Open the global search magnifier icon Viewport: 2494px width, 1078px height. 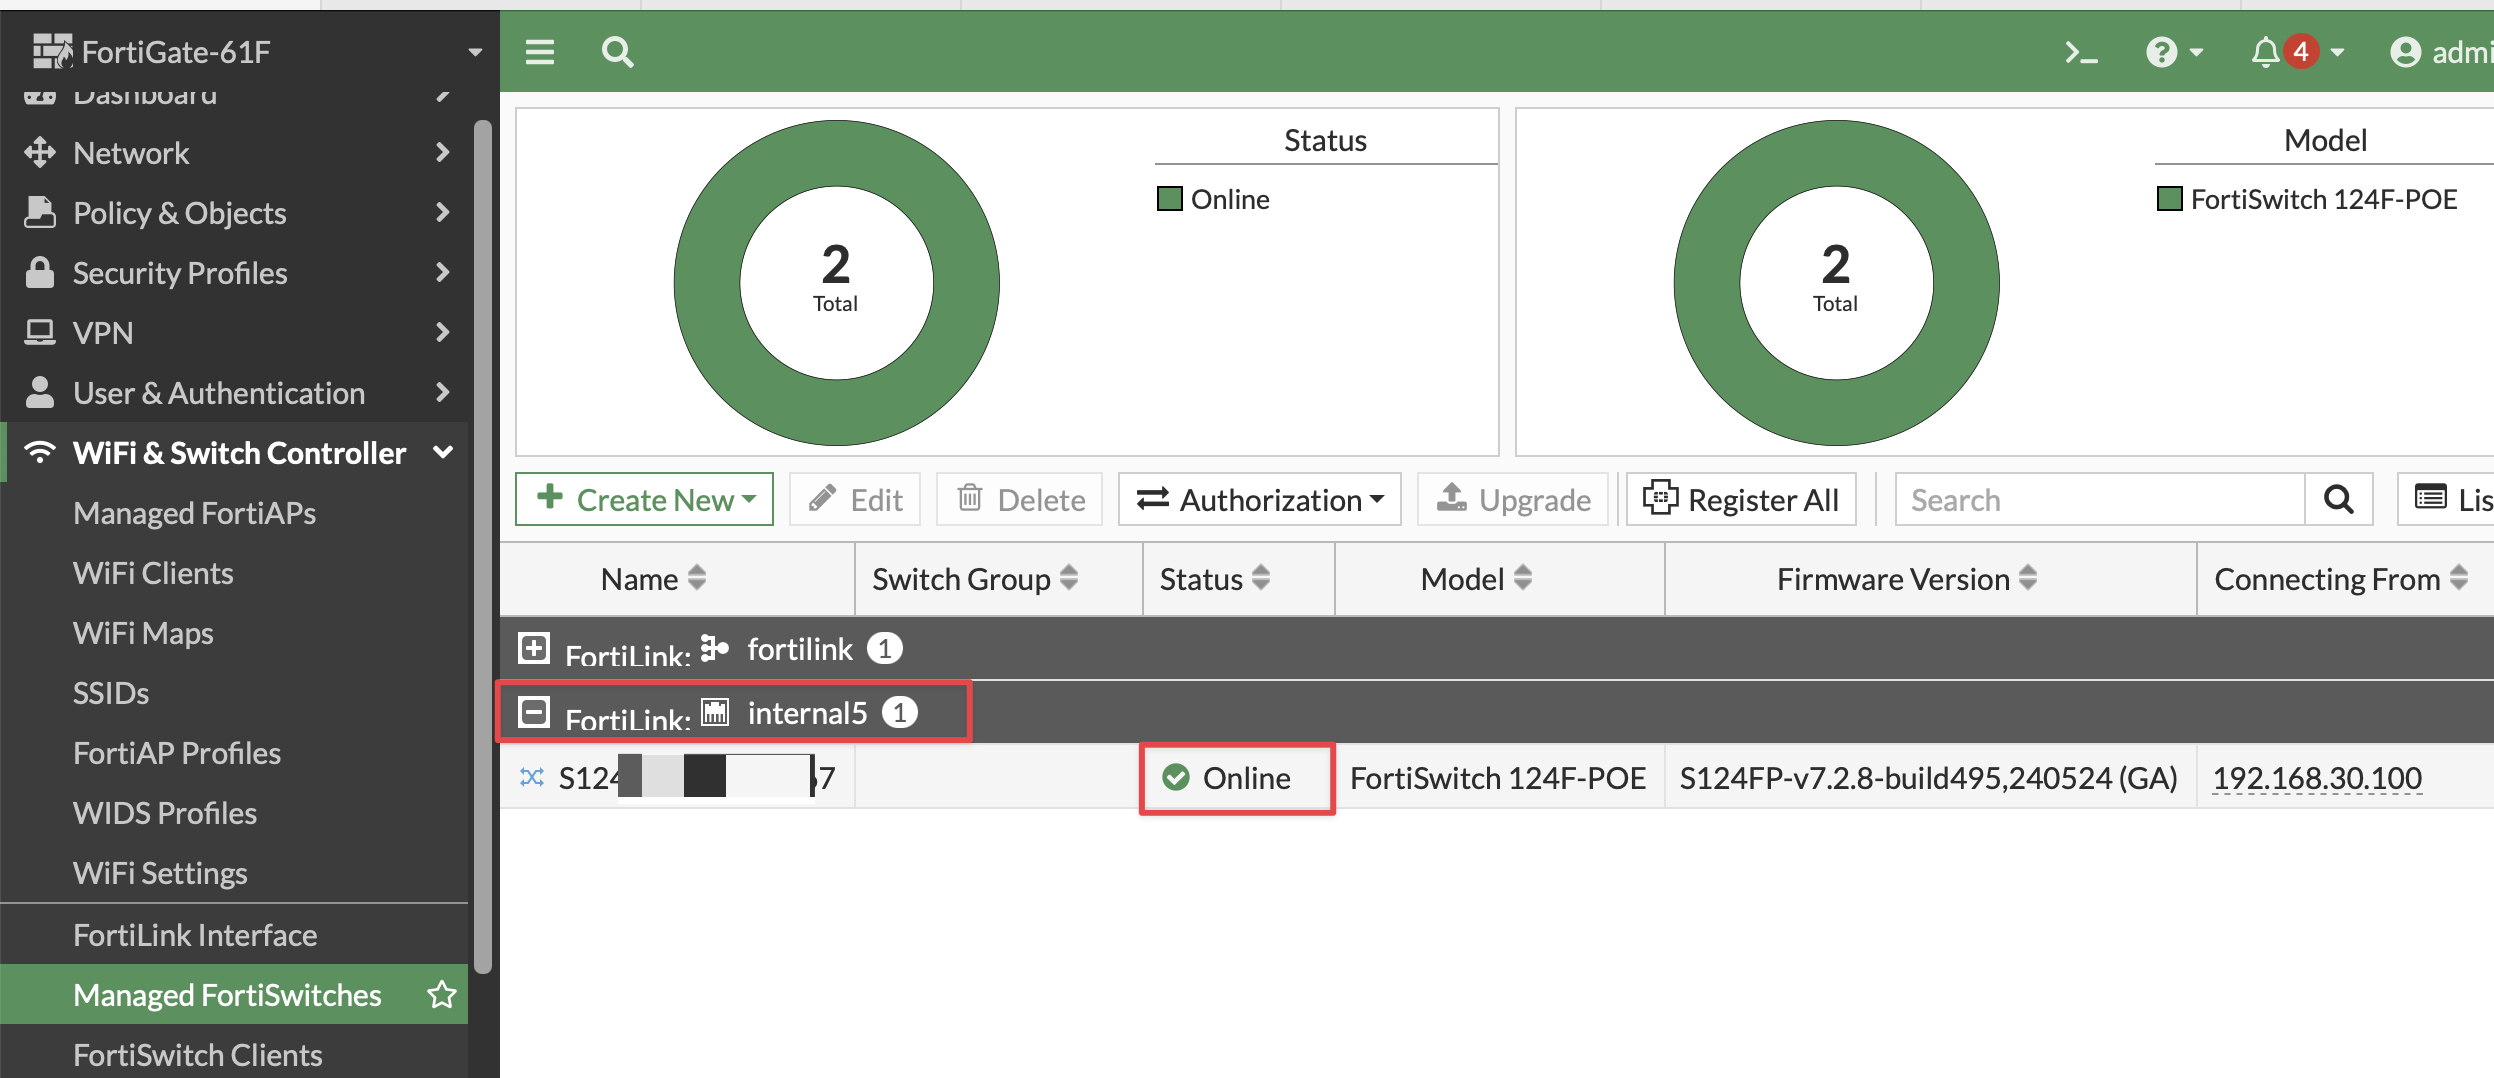click(x=618, y=52)
